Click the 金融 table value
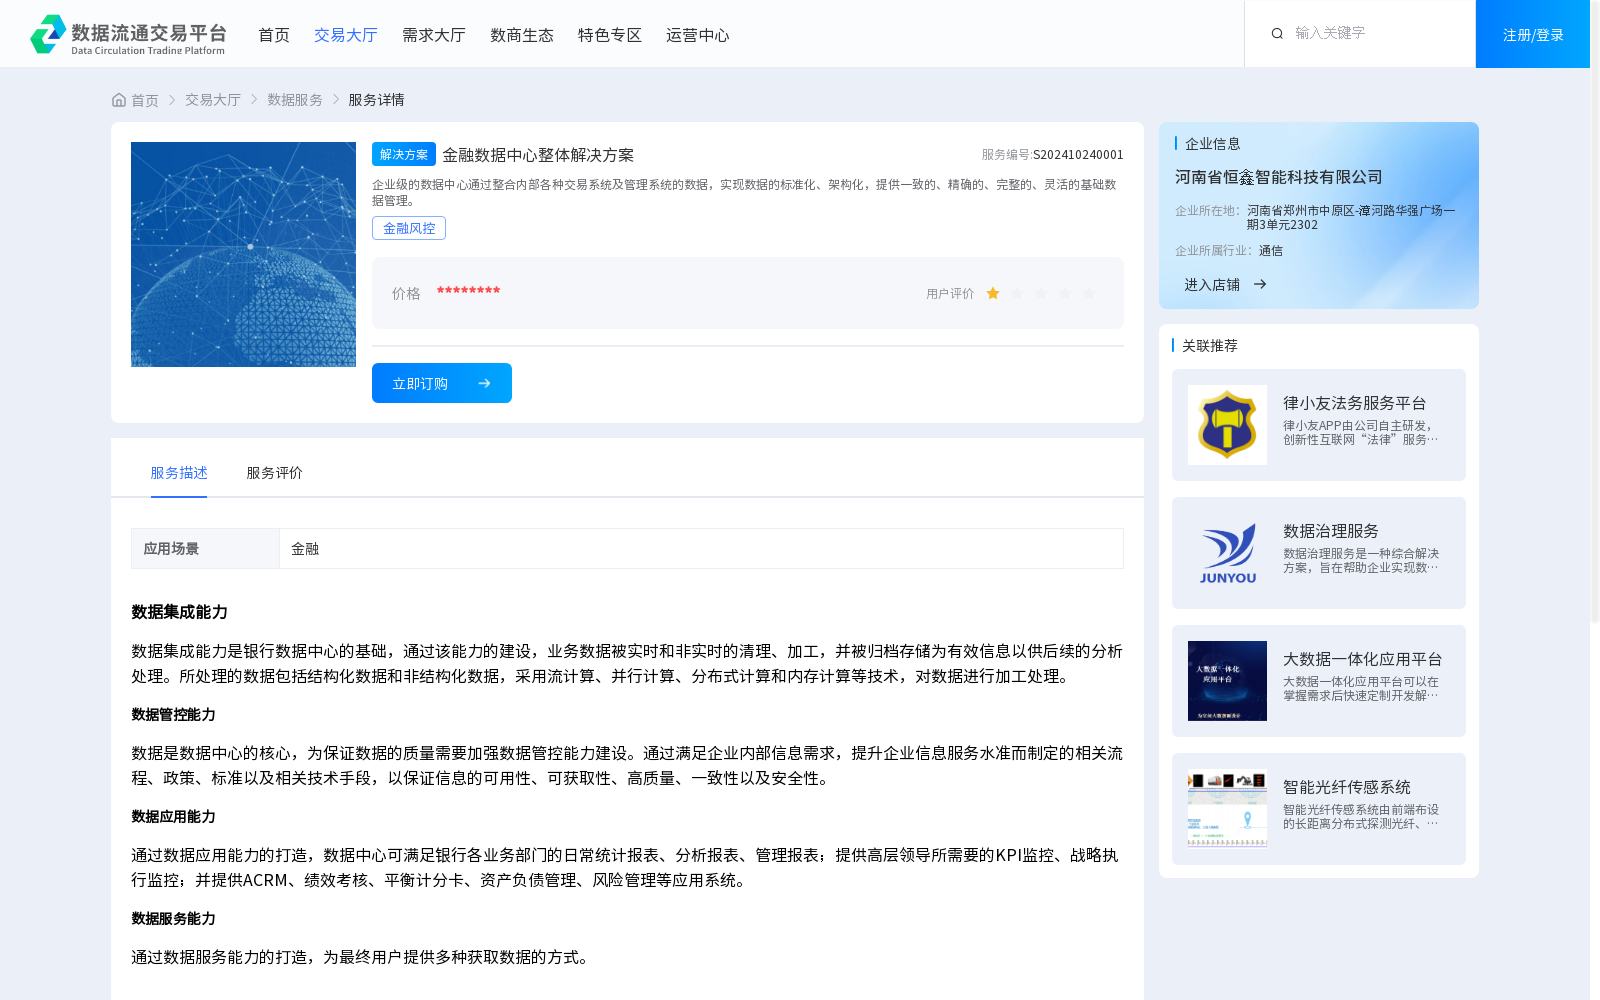The width and height of the screenshot is (1600, 1000). [x=305, y=549]
